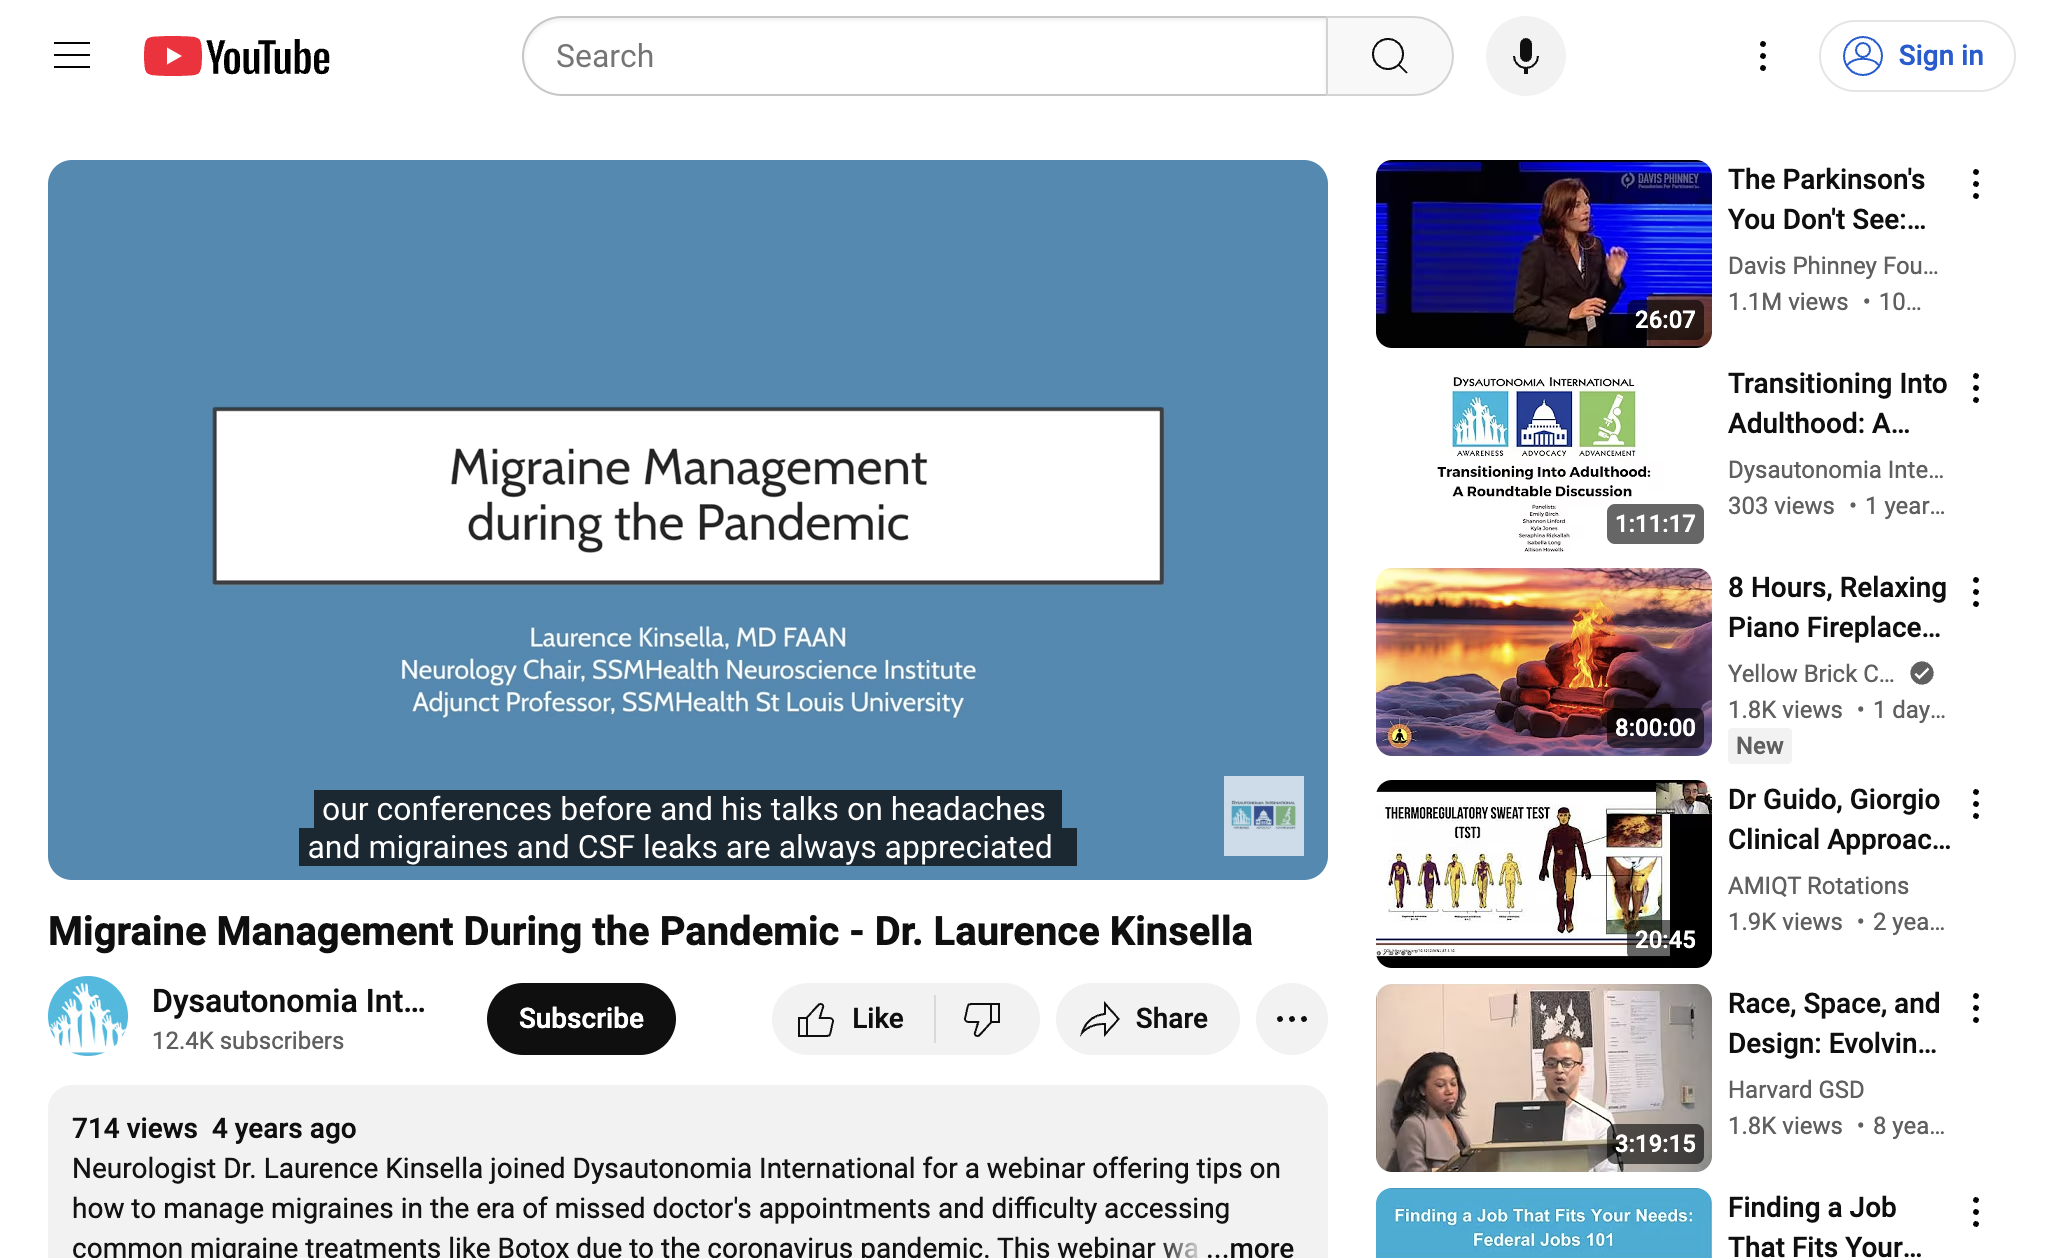Image resolution: width=2048 pixels, height=1258 pixels.
Task: Click the Dysautonomia watermark in player
Action: (x=1263, y=816)
